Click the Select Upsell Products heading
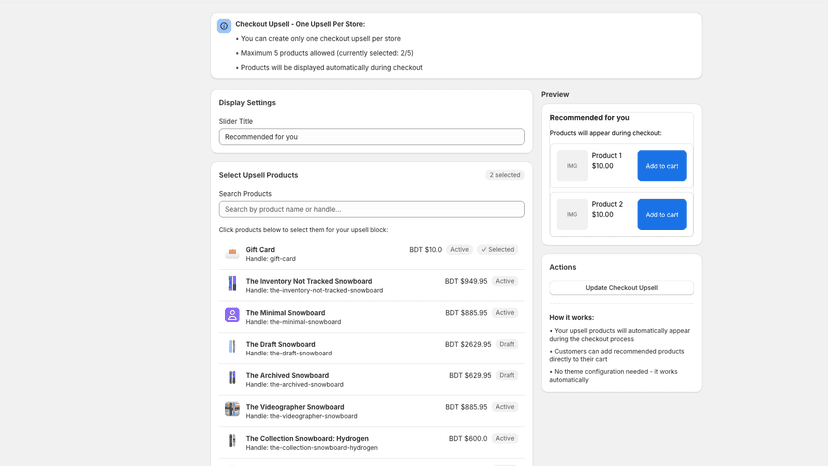Image resolution: width=828 pixels, height=466 pixels. tap(258, 175)
